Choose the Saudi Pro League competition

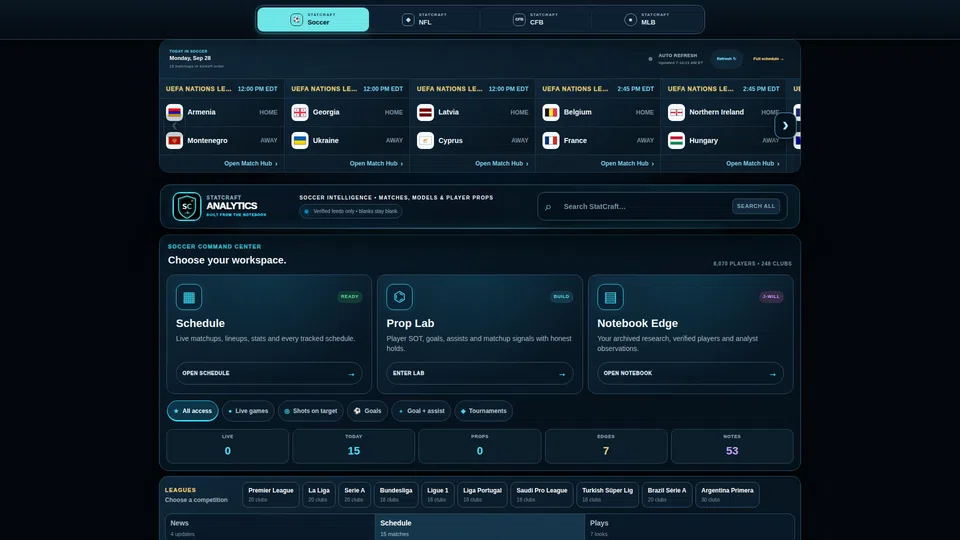tap(542, 495)
